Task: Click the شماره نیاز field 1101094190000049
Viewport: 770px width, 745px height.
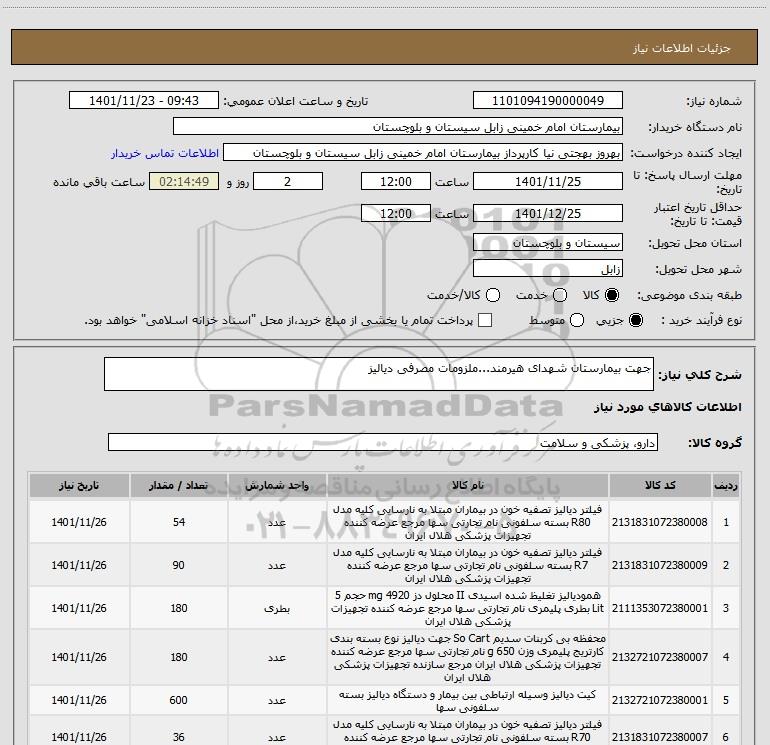Action: point(548,101)
